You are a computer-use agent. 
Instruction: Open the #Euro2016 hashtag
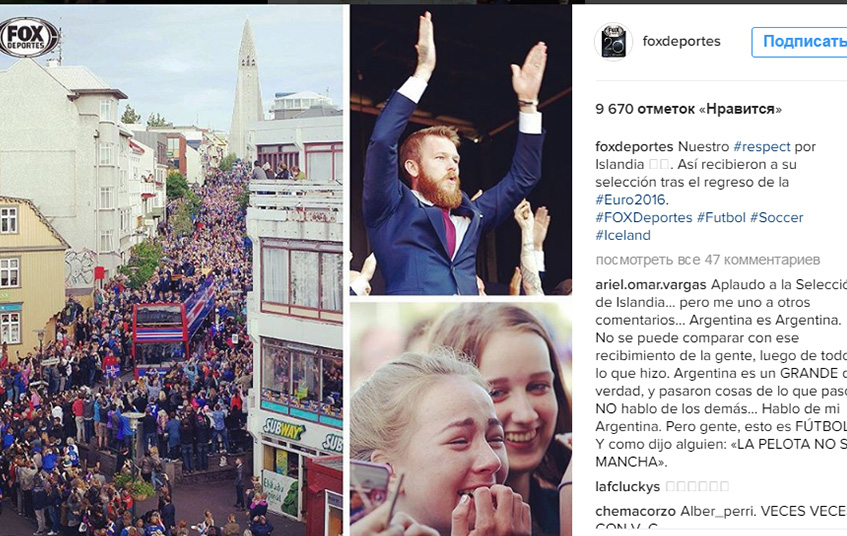(630, 200)
